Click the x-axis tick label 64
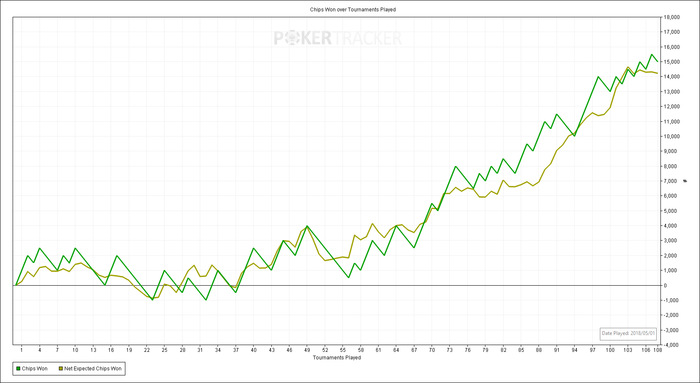 pyautogui.click(x=396, y=351)
